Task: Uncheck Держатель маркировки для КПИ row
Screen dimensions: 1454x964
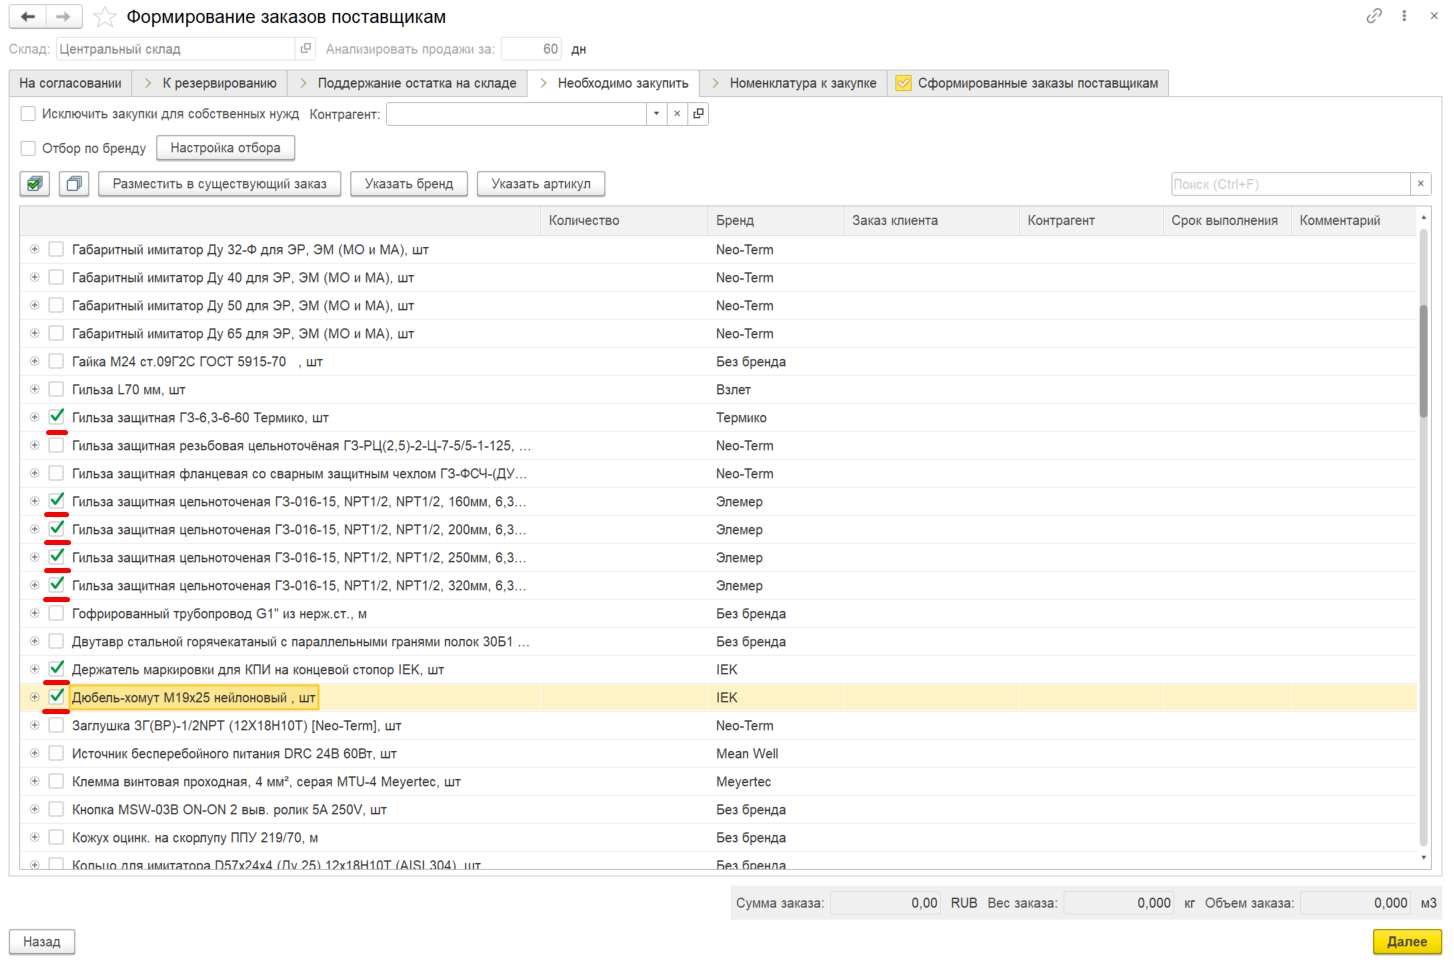Action: [56, 669]
